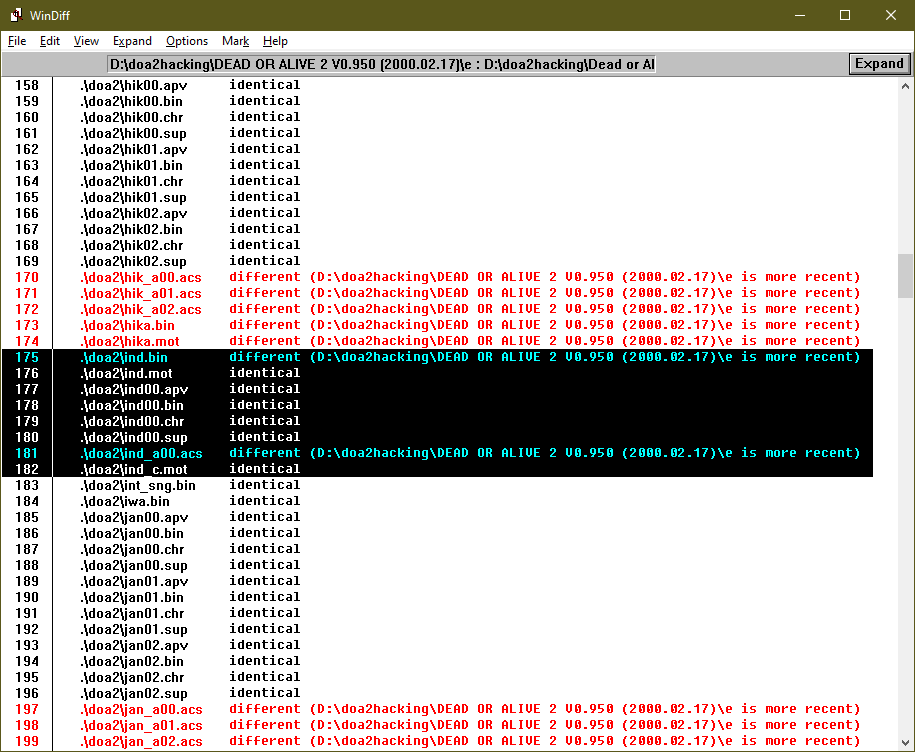The width and height of the screenshot is (915, 752).
Task: Select row .\doa2\jan00.chr
Action: point(437,549)
